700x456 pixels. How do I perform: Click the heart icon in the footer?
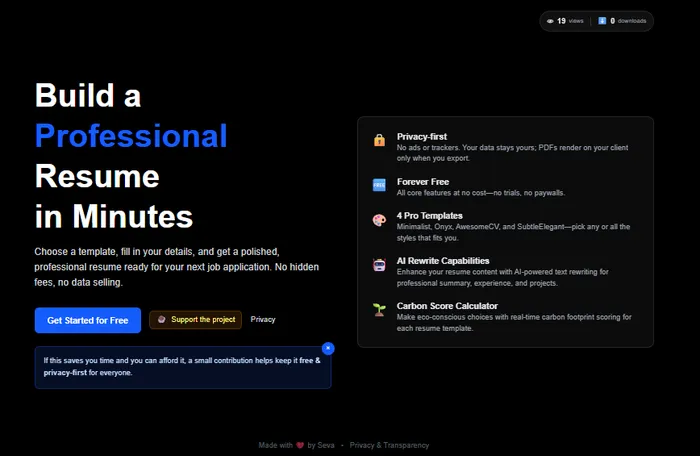pyautogui.click(x=300, y=445)
